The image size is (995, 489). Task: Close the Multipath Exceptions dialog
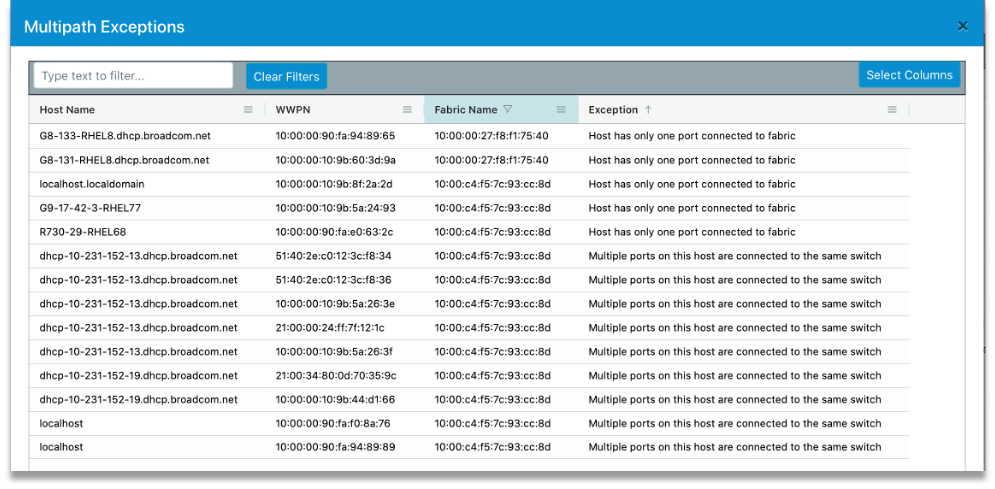click(x=963, y=26)
